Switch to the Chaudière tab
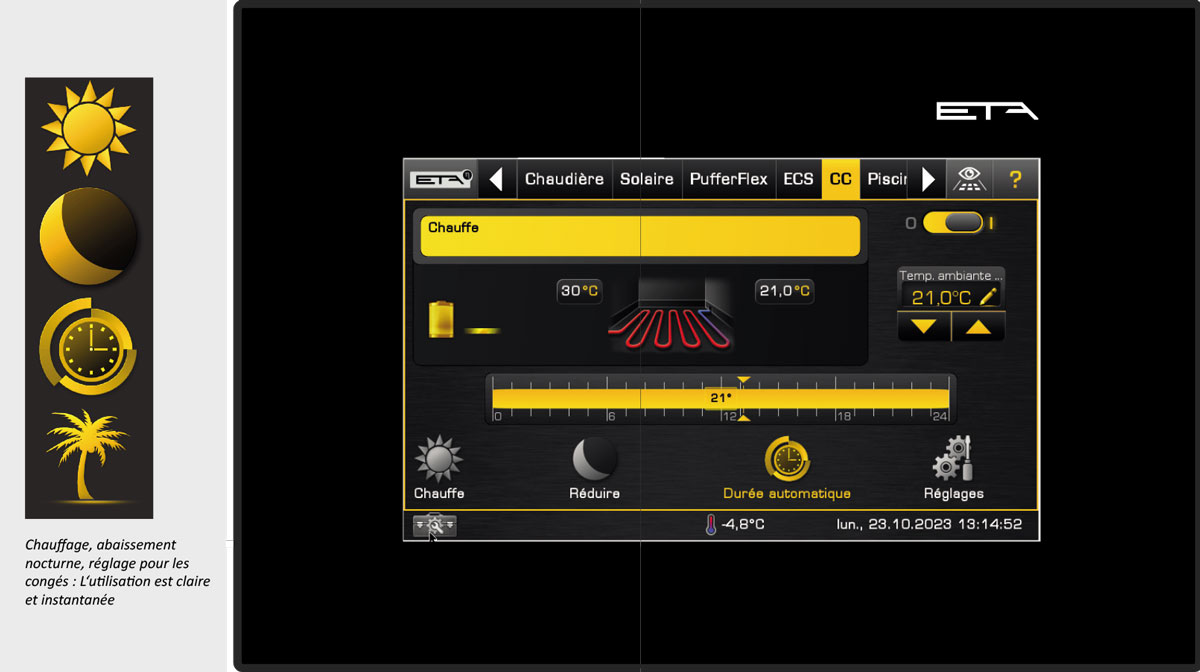The width and height of the screenshot is (1200, 672). pyautogui.click(x=564, y=180)
